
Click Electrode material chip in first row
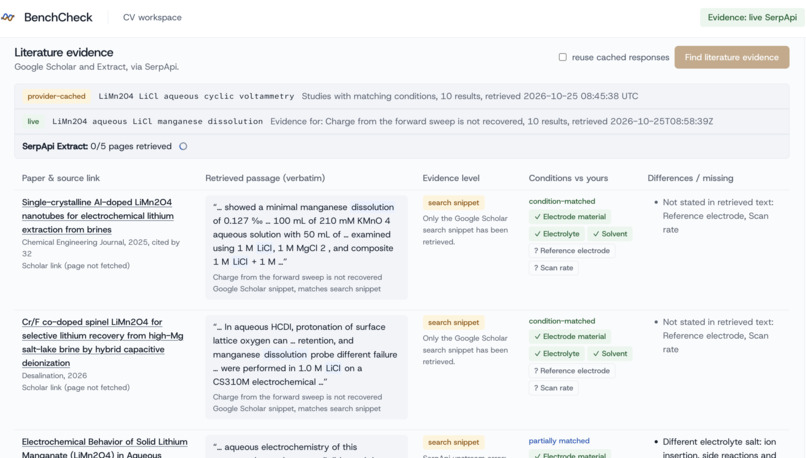pos(570,216)
